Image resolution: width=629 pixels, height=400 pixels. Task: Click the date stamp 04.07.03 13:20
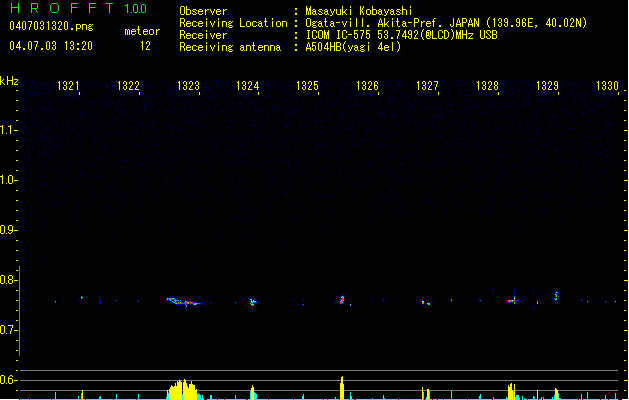click(51, 46)
